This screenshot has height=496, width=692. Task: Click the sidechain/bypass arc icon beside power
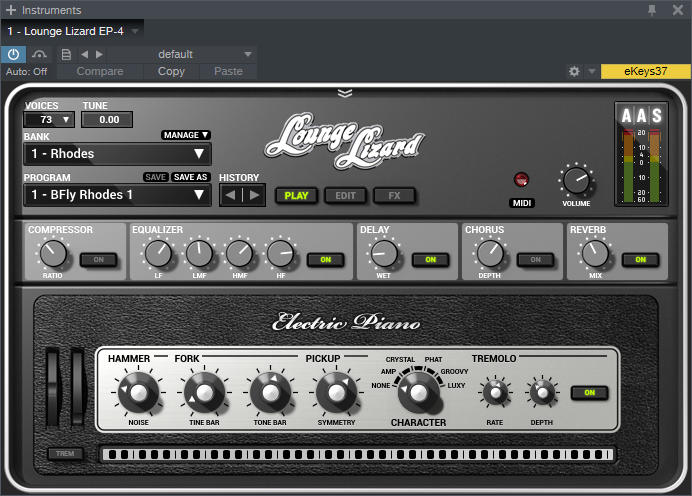click(x=39, y=54)
